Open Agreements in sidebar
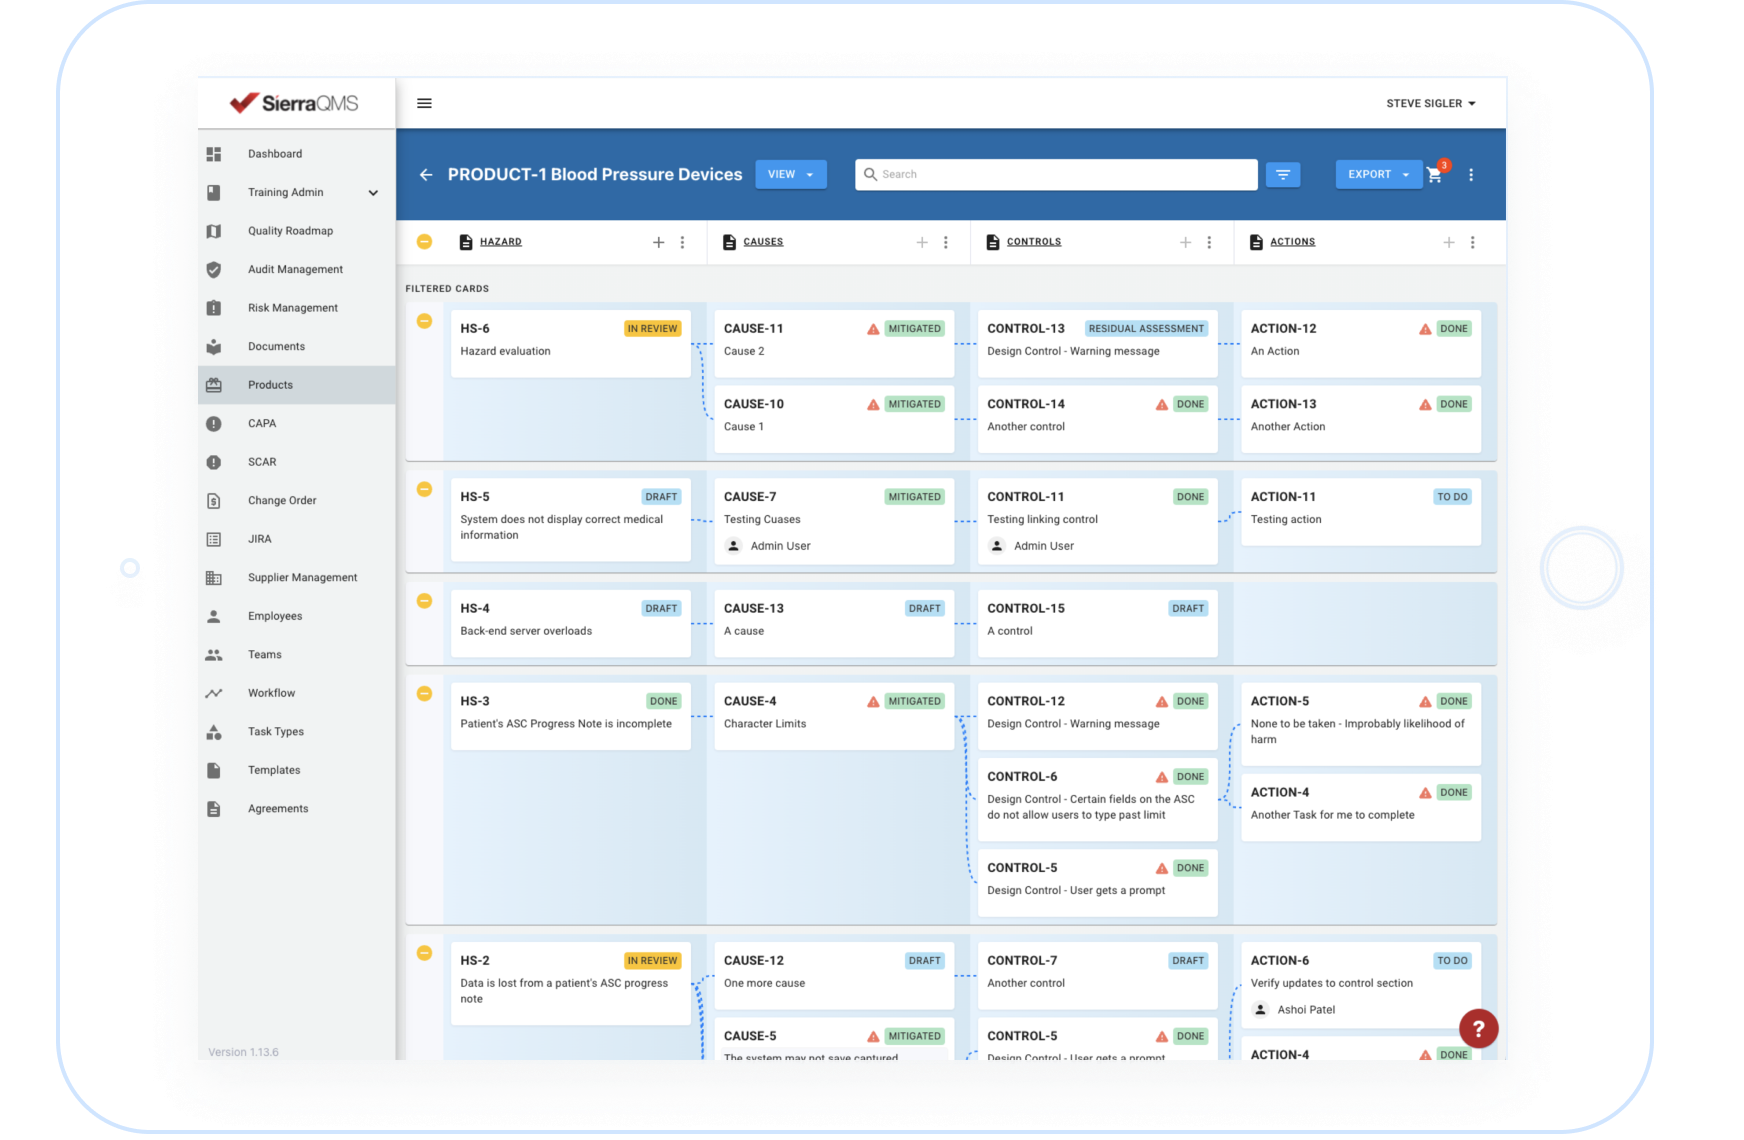The height and width of the screenshot is (1140, 1744). tap(296, 809)
